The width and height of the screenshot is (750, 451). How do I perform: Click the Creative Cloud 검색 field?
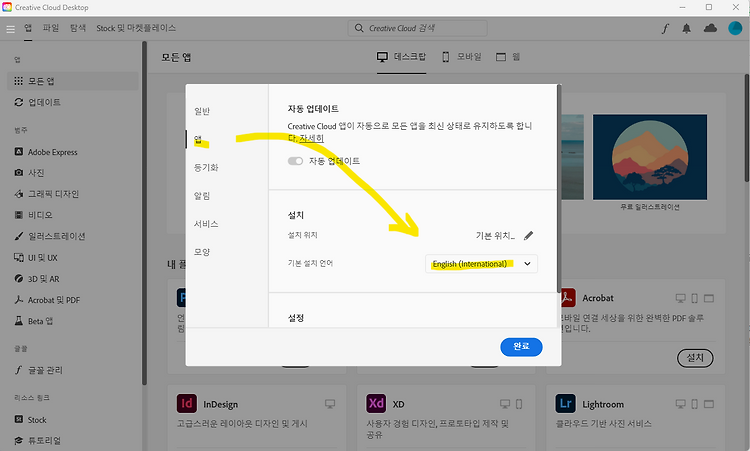pos(418,28)
